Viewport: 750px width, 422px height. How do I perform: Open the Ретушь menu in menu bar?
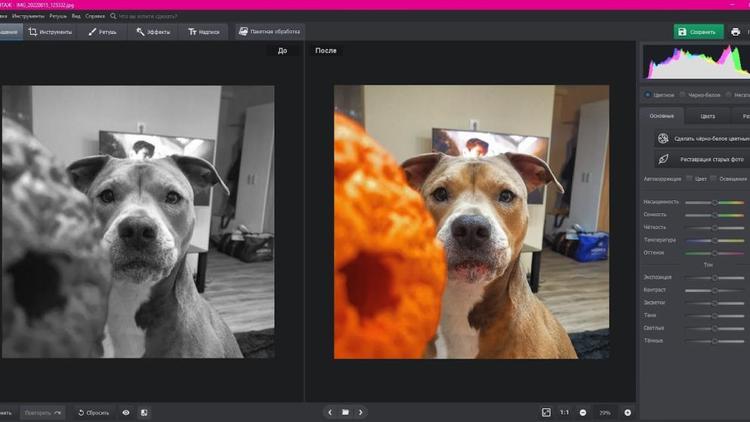coord(58,16)
